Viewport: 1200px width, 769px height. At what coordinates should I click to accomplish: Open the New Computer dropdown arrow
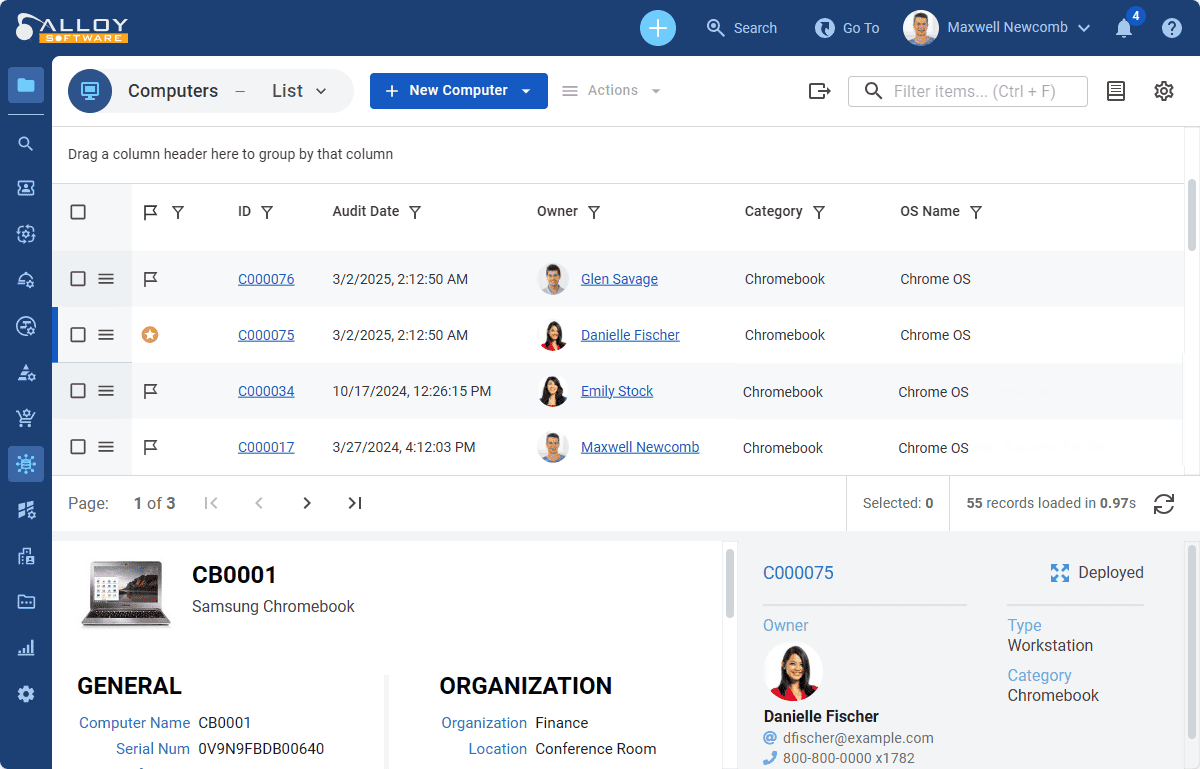click(x=527, y=91)
